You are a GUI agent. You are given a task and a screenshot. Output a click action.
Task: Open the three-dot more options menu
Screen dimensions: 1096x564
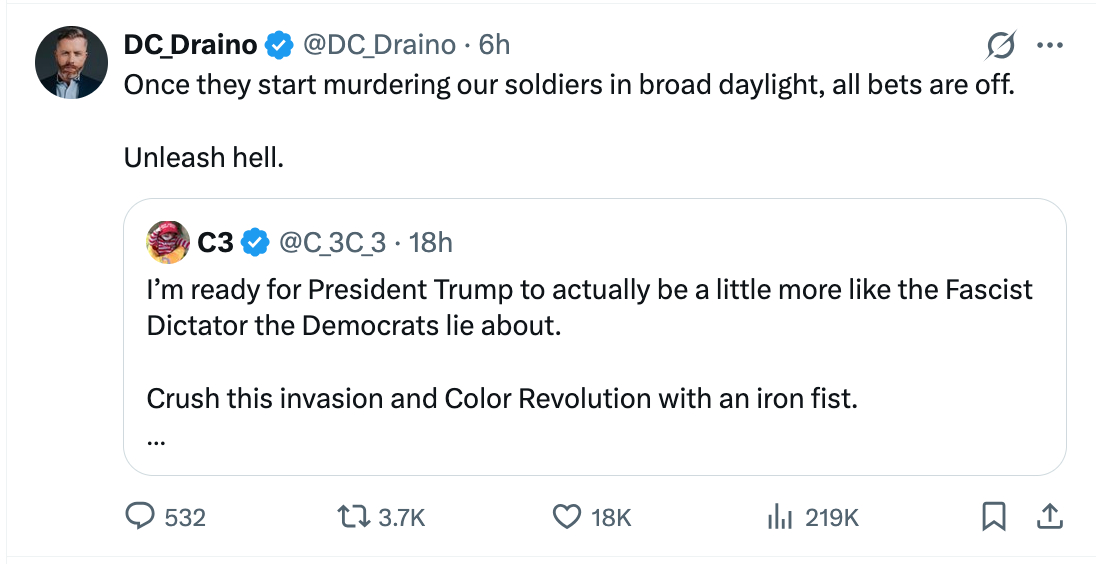1049,45
